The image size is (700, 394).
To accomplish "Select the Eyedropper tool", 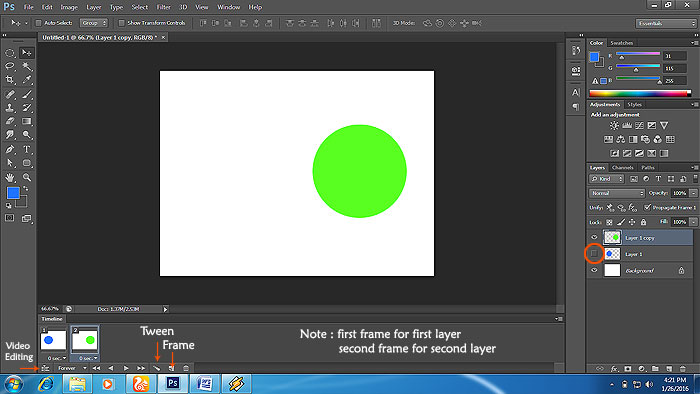I will coord(27,80).
